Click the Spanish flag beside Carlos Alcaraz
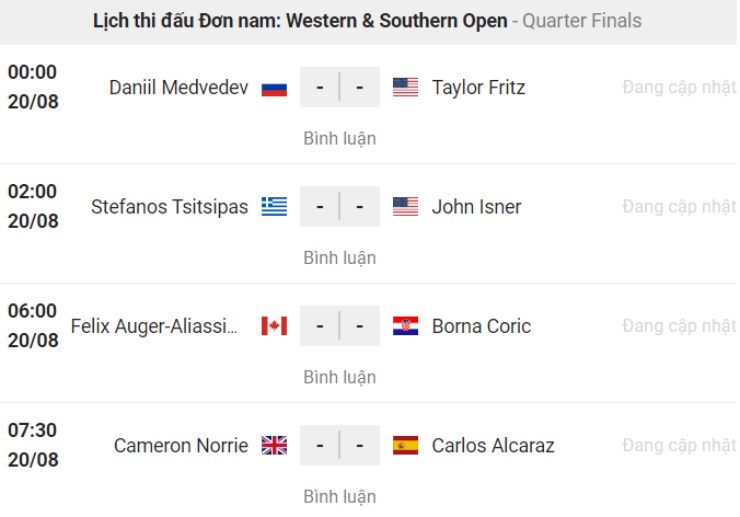 406,445
